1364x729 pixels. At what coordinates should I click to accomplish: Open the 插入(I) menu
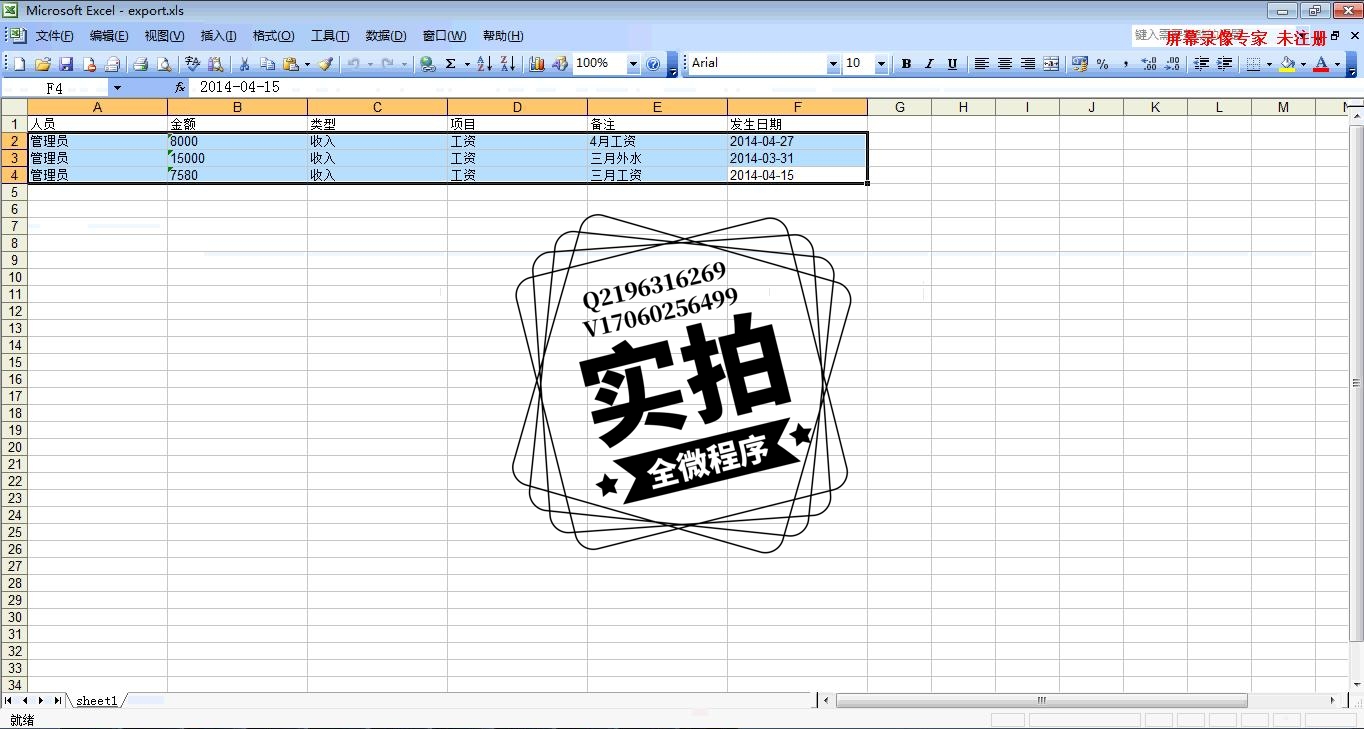point(218,36)
